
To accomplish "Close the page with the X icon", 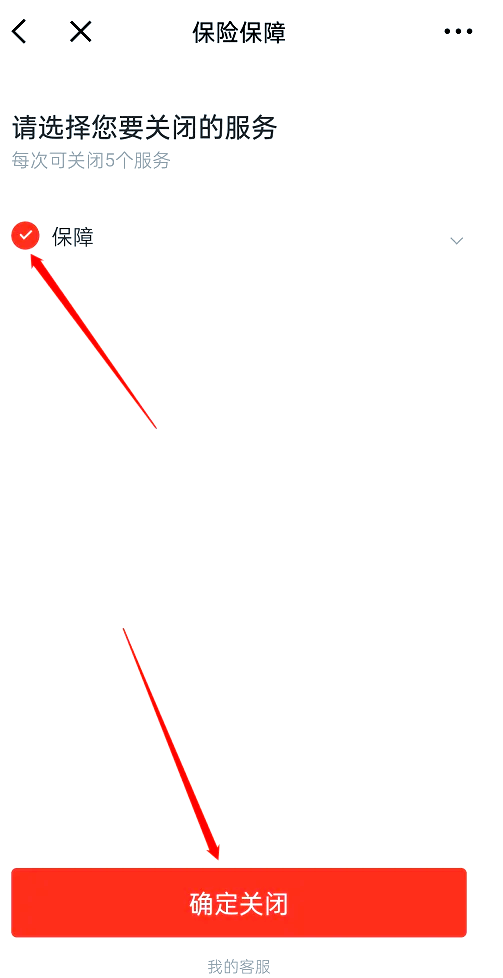I will 81,31.
